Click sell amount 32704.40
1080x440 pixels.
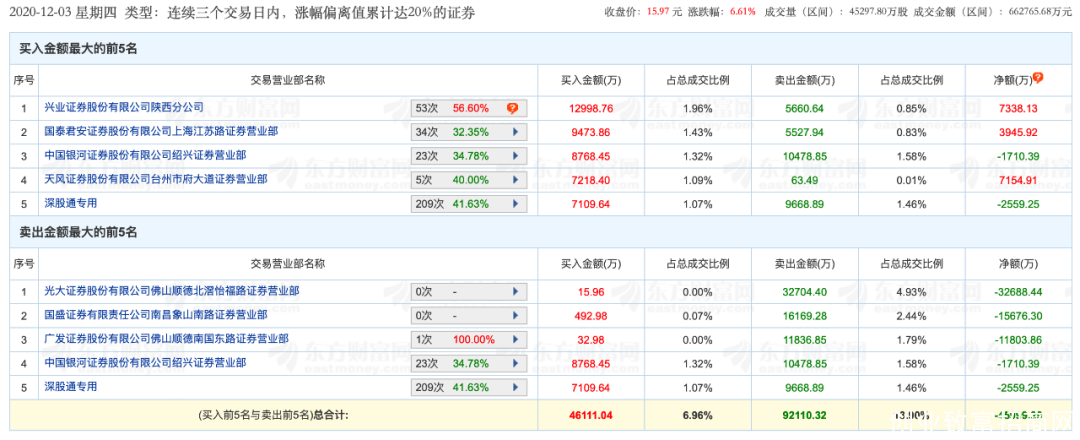tap(804, 292)
